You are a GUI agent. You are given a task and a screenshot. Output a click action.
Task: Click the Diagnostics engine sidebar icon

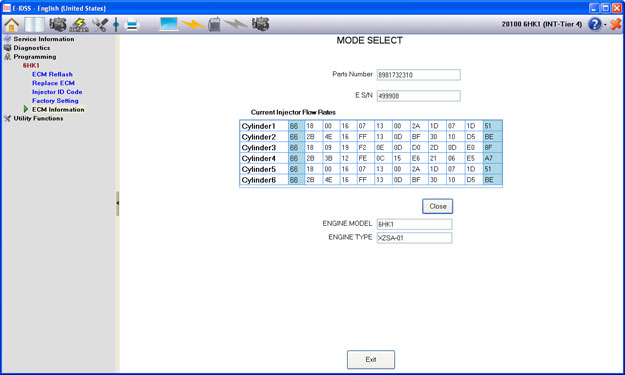point(8,48)
